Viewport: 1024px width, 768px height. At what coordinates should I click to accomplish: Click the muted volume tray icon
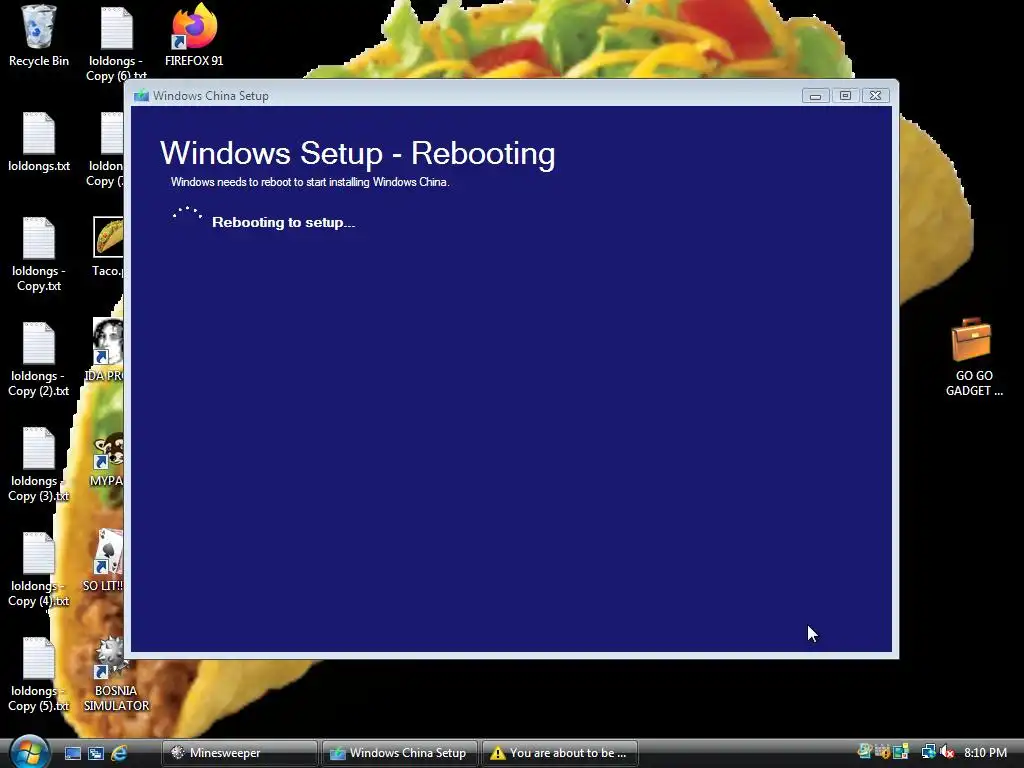point(947,752)
